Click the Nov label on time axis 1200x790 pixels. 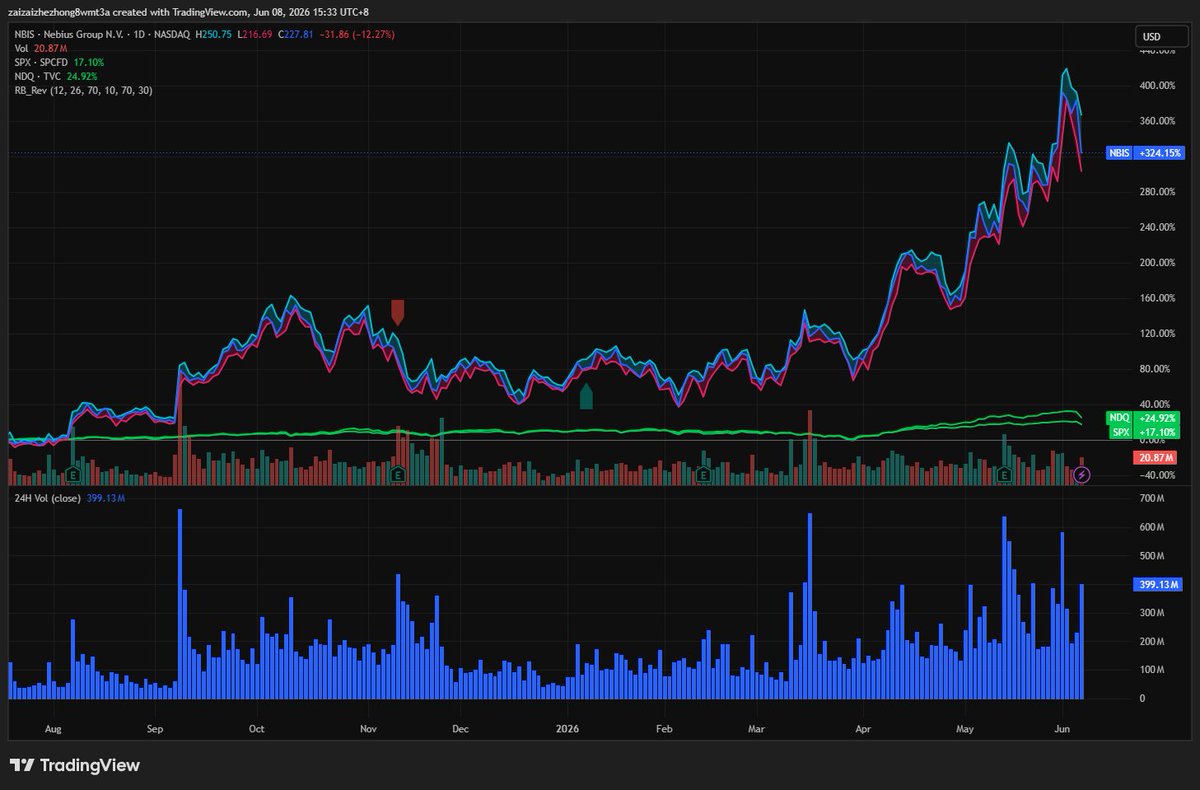367,729
